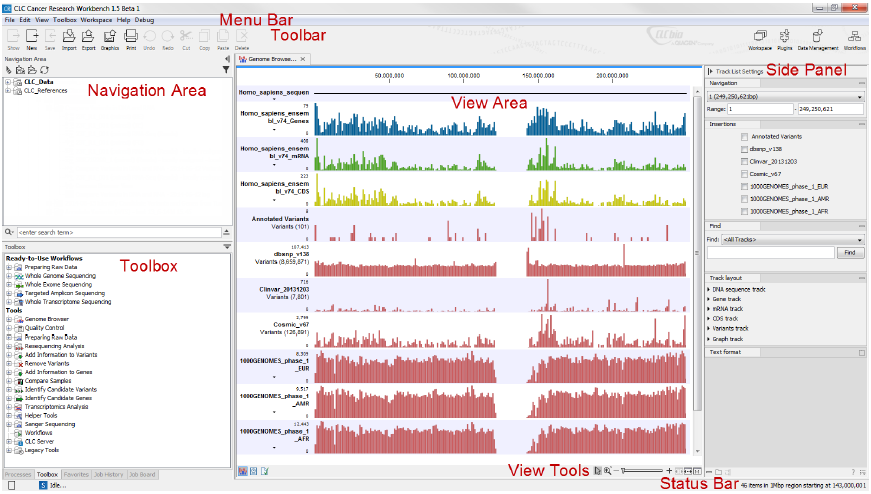This screenshot has width=871, height=494.
Task: Open the File menu
Action: [9, 20]
